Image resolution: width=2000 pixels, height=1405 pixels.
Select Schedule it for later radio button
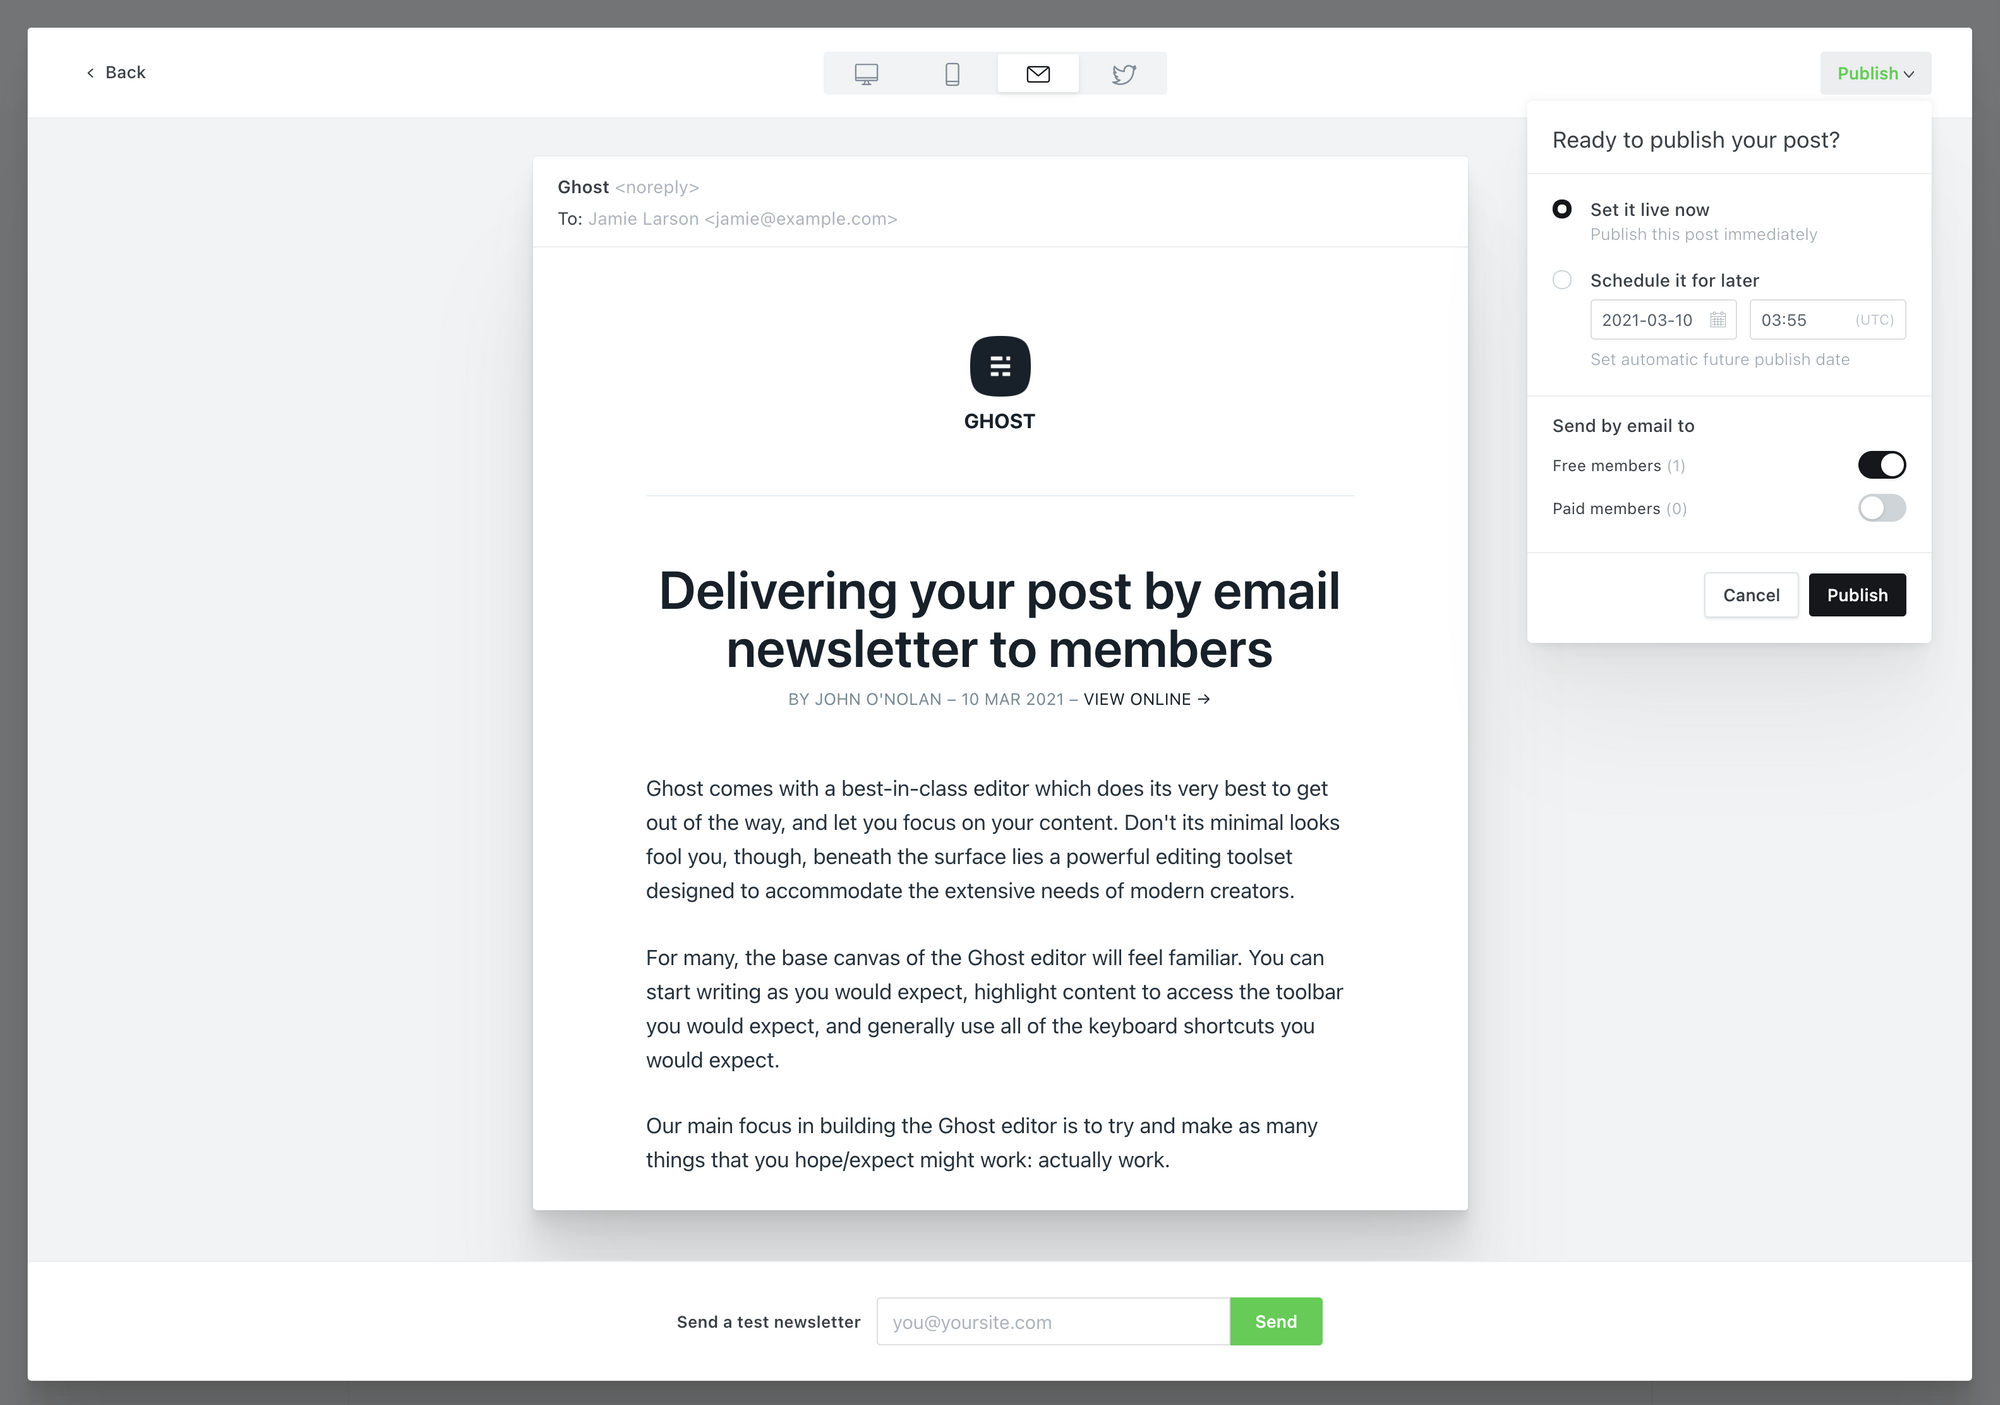(1564, 280)
